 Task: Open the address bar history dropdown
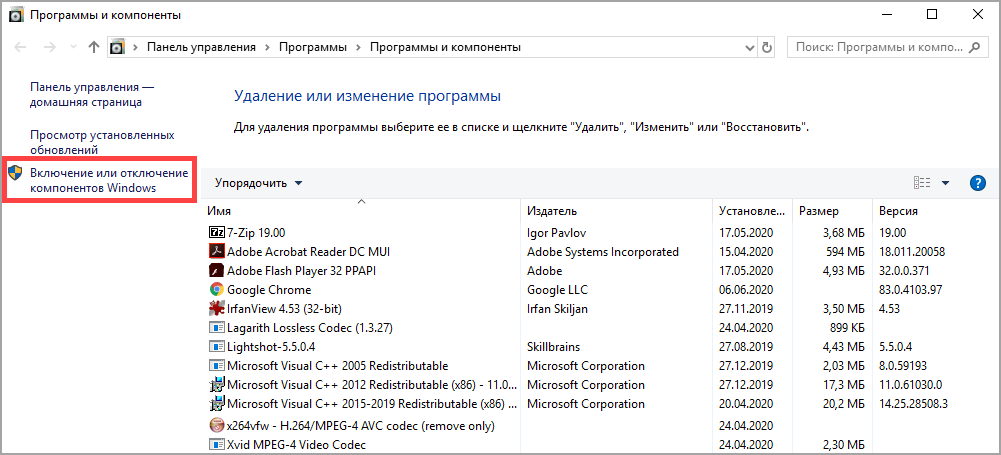click(748, 47)
